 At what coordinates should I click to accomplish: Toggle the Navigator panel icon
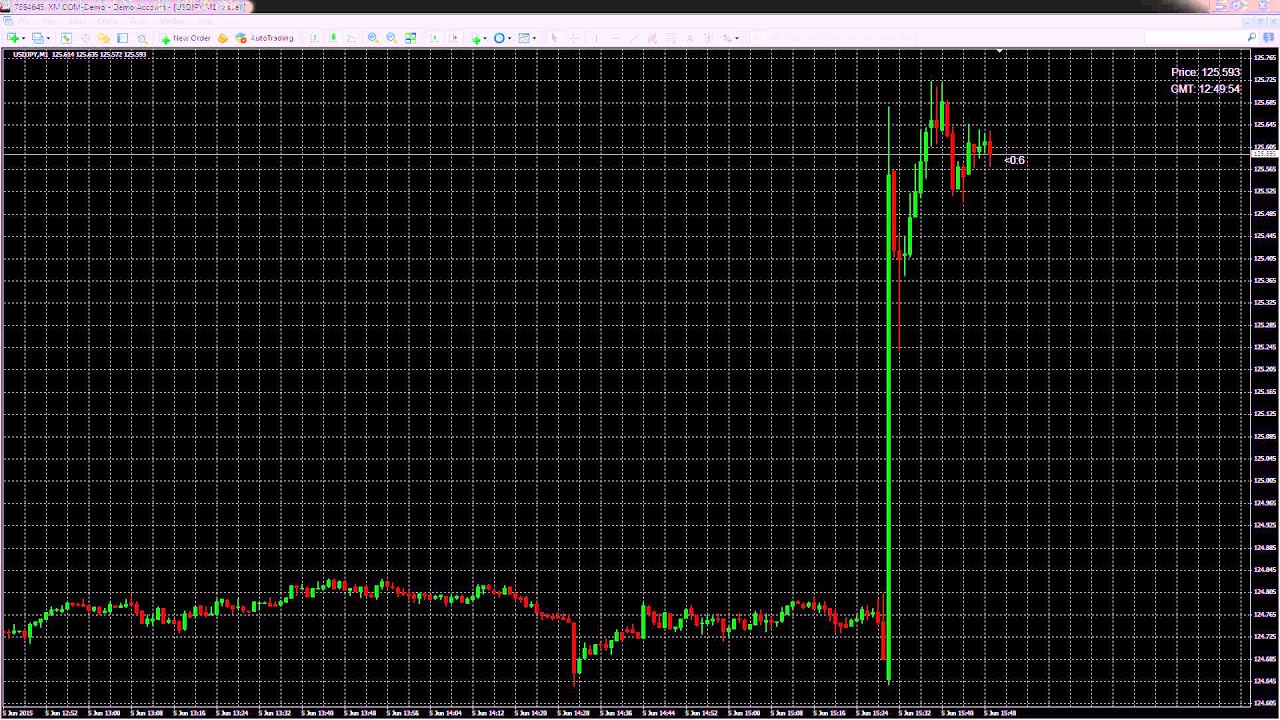point(103,38)
